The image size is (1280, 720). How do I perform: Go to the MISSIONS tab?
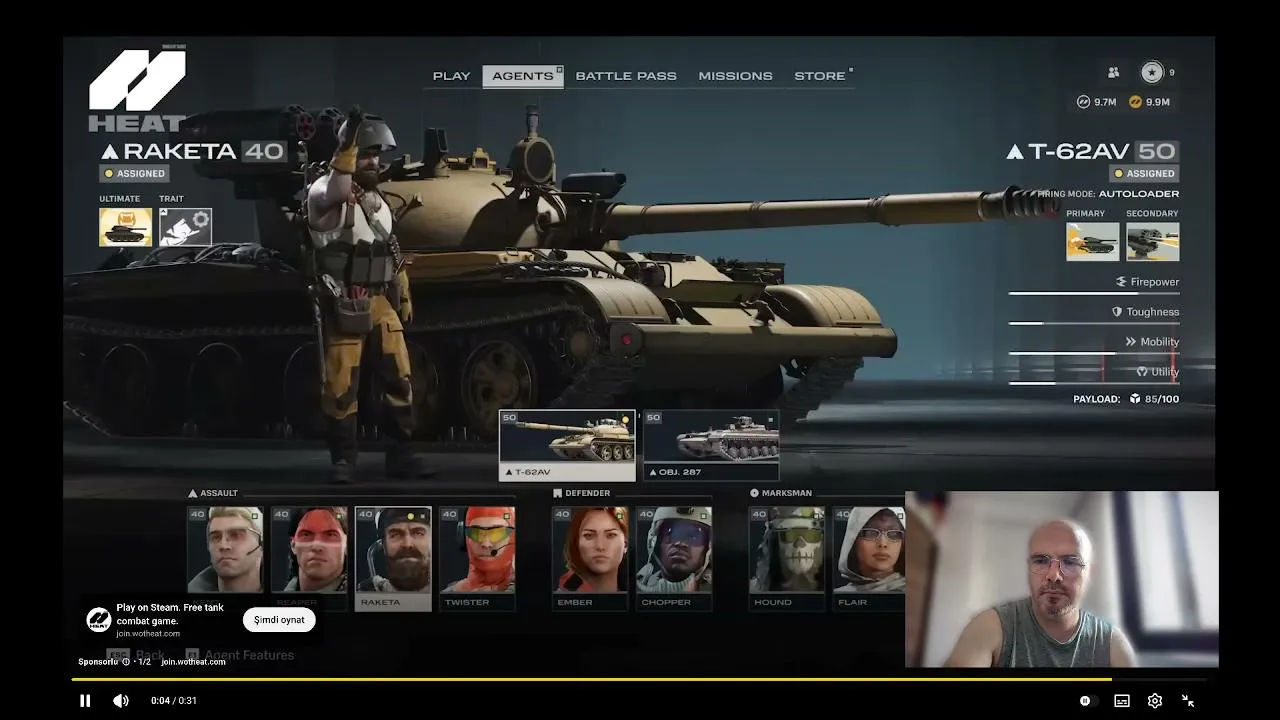[x=735, y=76]
